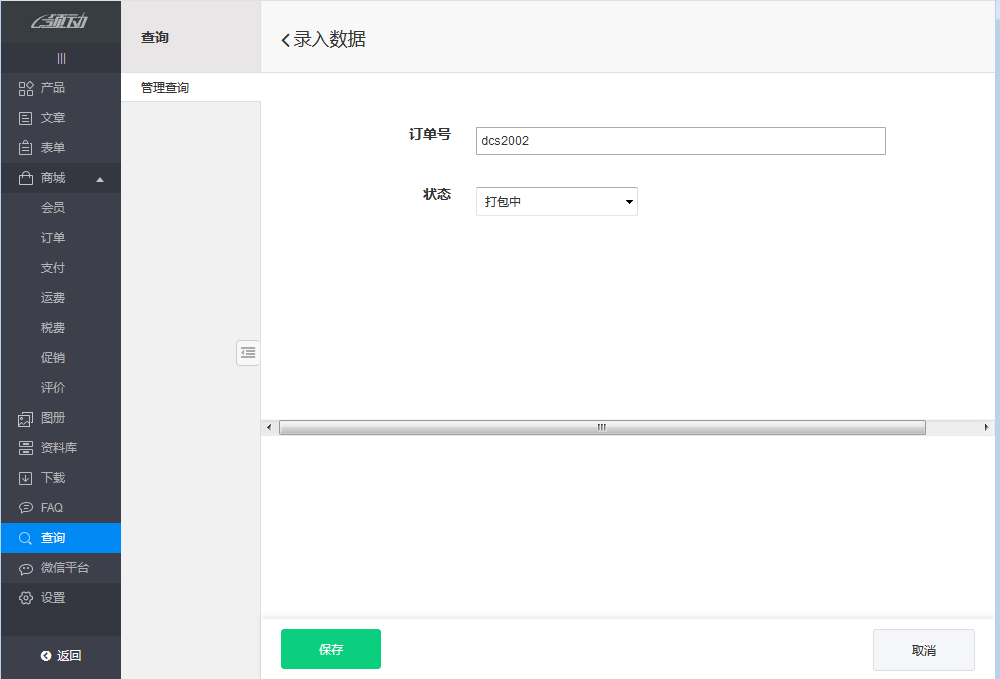Open the 状态 dropdown showing 打包中
Viewport: 1000px width, 679px height.
[x=556, y=201]
